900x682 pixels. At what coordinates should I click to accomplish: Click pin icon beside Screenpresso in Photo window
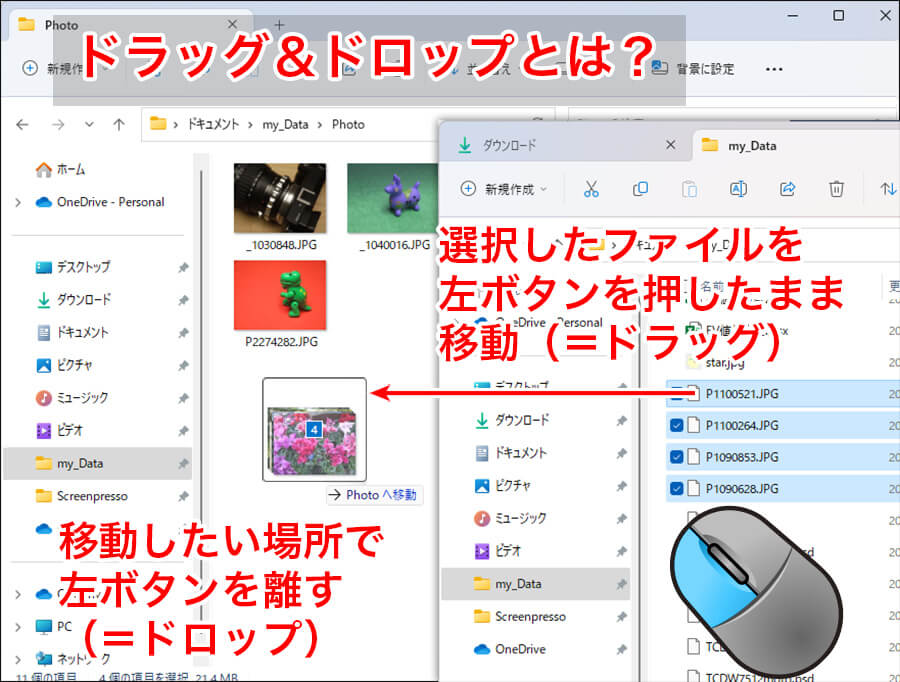coord(183,497)
